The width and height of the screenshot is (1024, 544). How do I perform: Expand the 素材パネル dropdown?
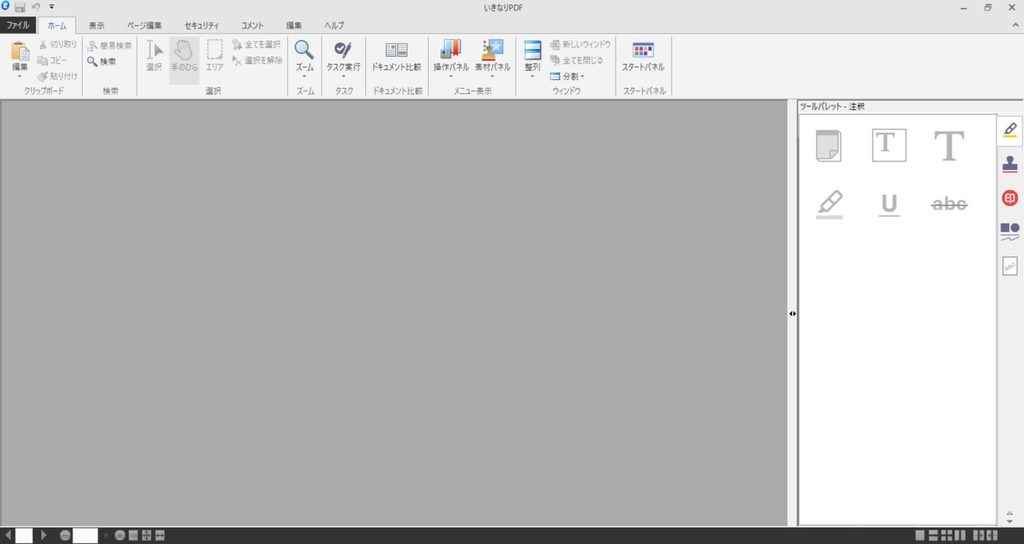[x=492, y=76]
